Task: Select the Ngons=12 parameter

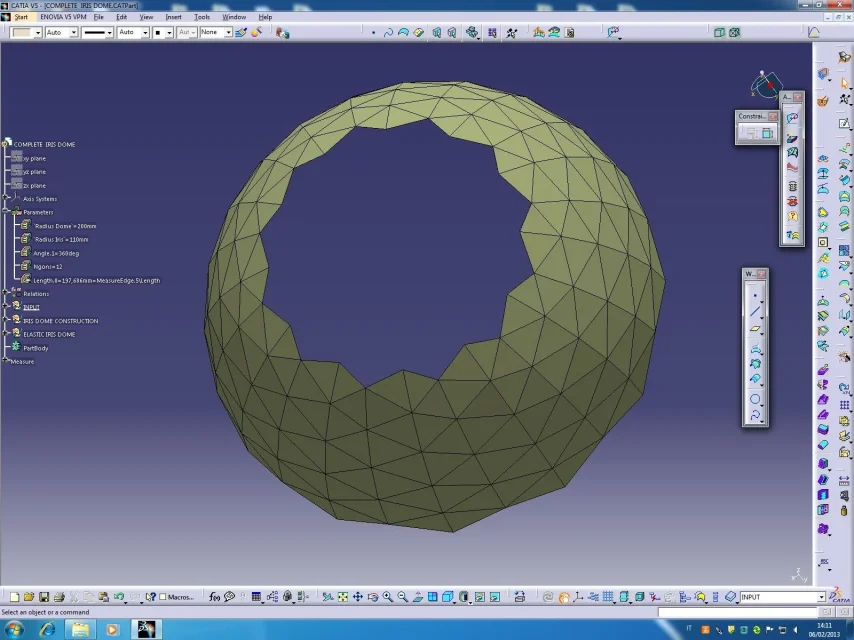Action: (47, 267)
